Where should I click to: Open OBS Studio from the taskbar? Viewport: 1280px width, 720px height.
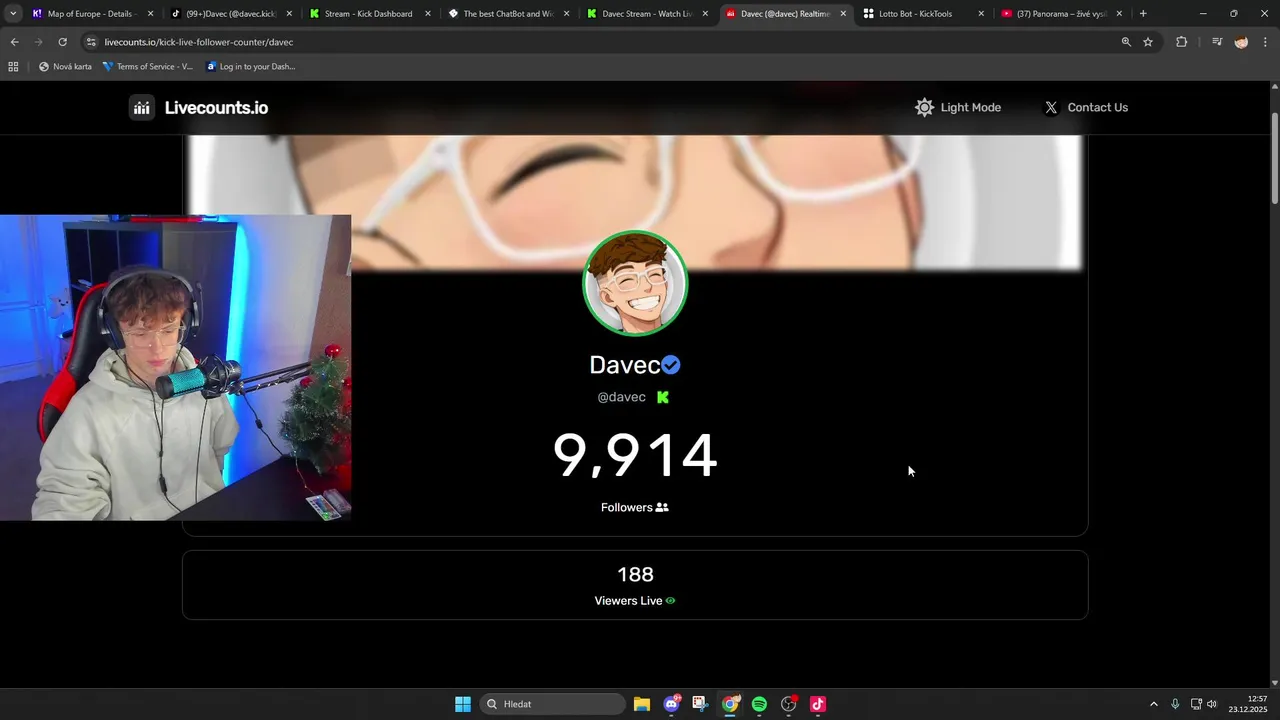tap(789, 704)
